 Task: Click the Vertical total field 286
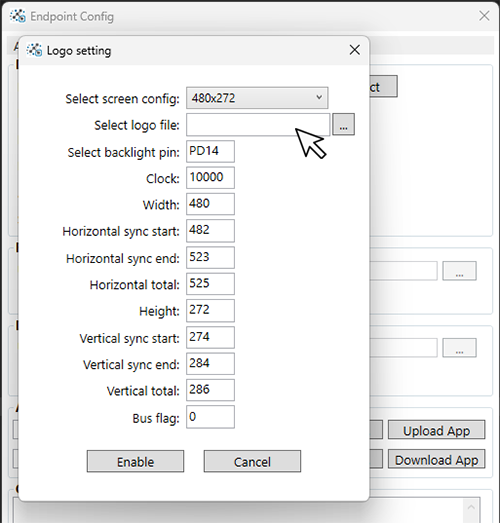[210, 390]
